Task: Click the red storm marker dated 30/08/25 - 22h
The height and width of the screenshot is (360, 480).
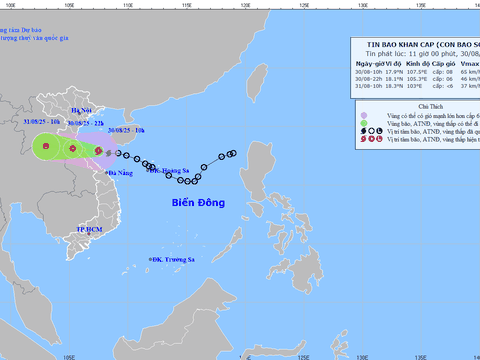Action: point(73,149)
